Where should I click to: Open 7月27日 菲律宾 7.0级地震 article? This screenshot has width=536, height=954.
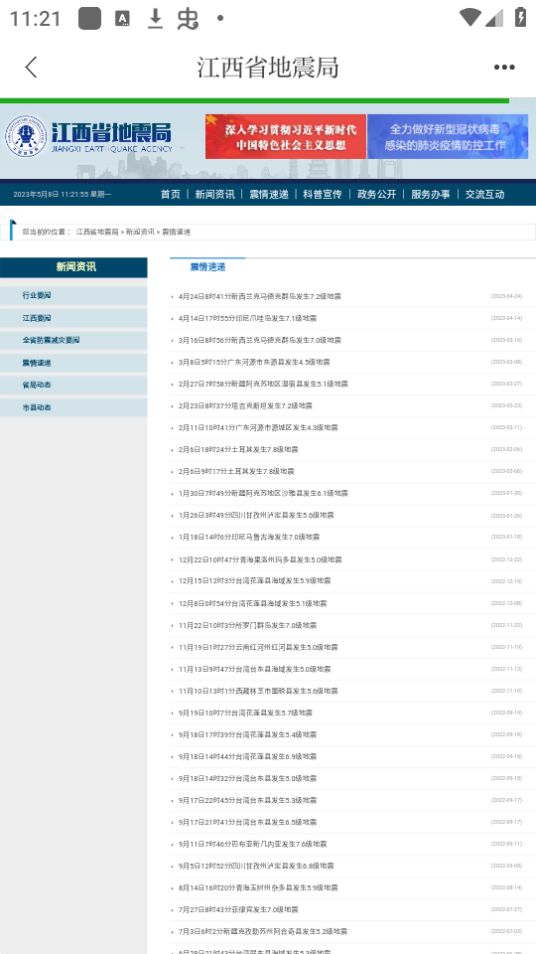click(x=238, y=910)
